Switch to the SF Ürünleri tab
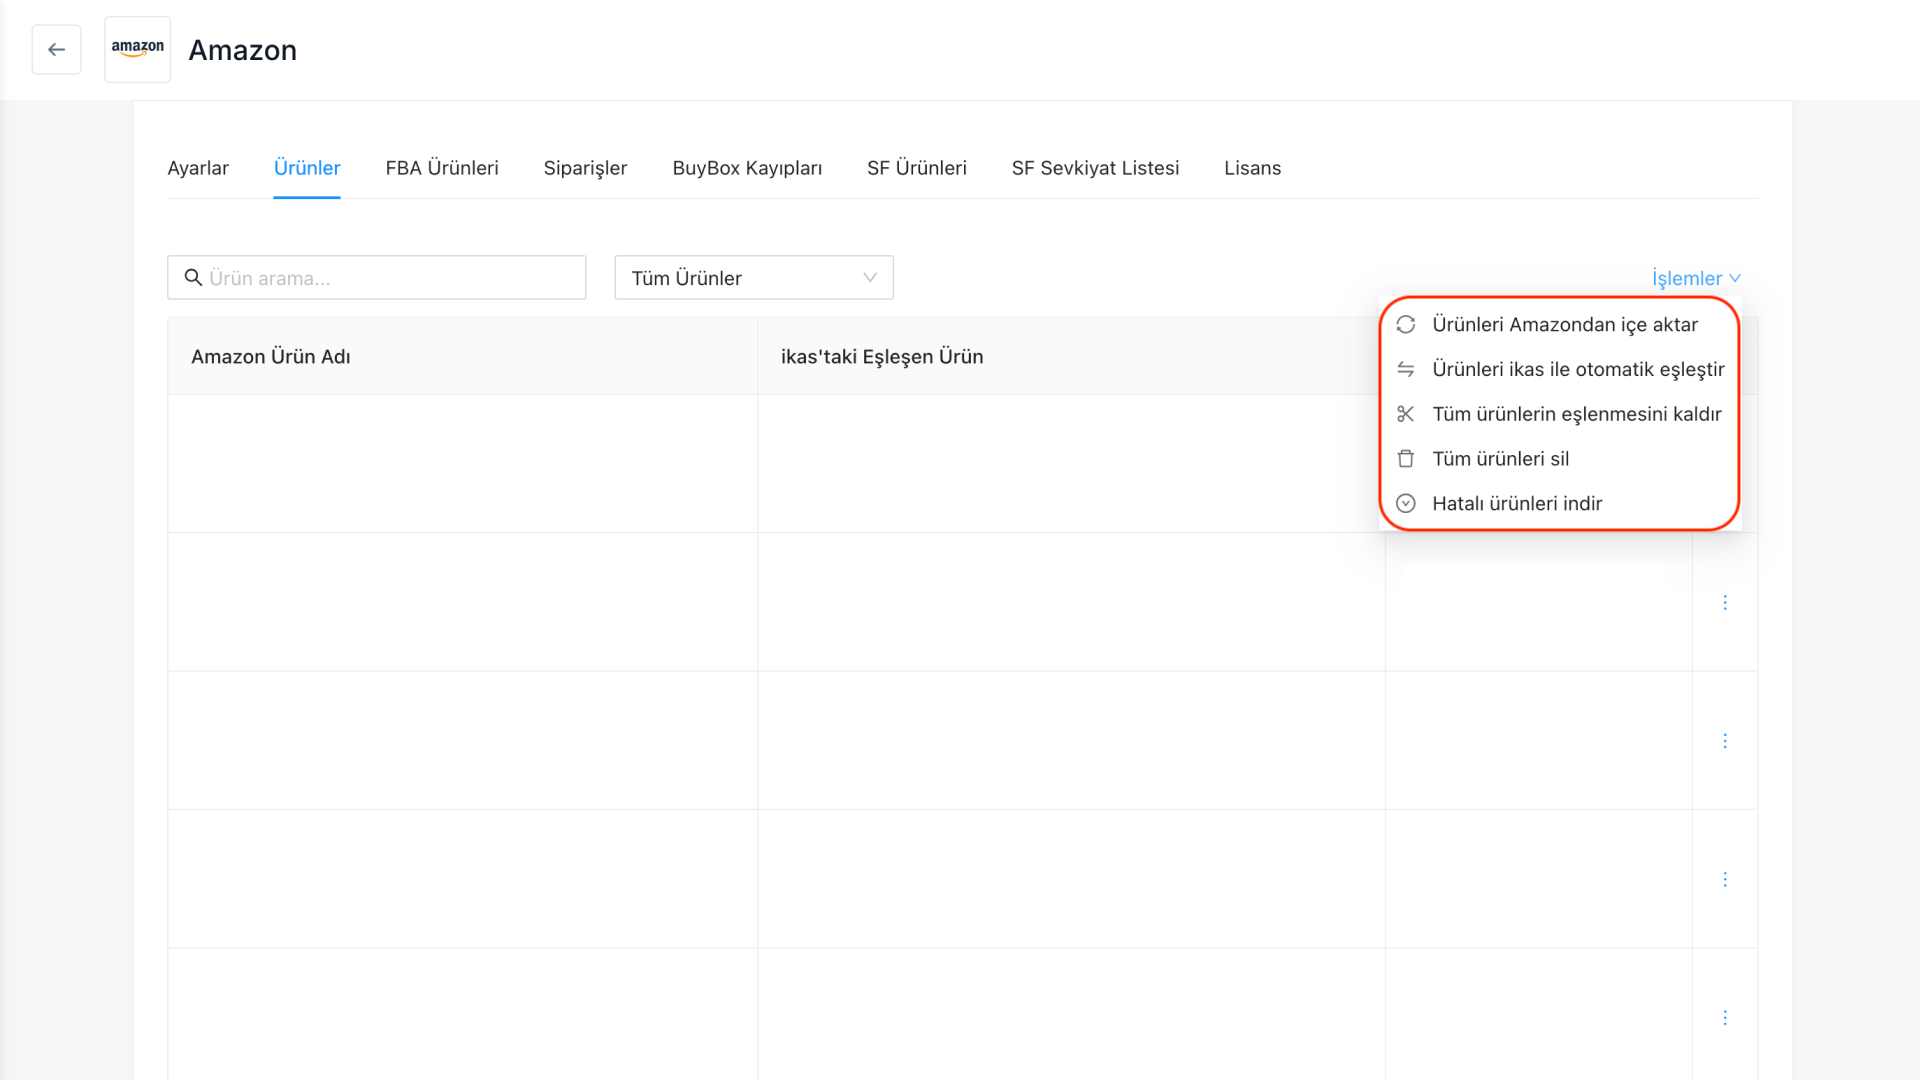Screen dimensions: 1920x1080 point(917,168)
